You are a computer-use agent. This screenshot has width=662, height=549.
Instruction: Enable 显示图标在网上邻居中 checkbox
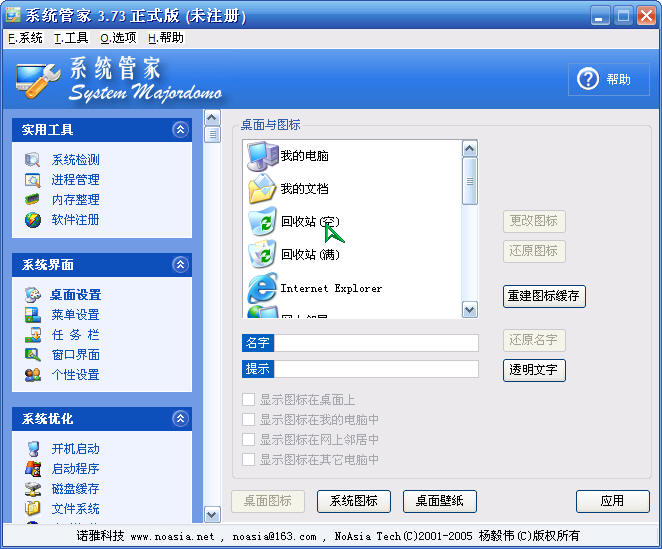tap(248, 439)
